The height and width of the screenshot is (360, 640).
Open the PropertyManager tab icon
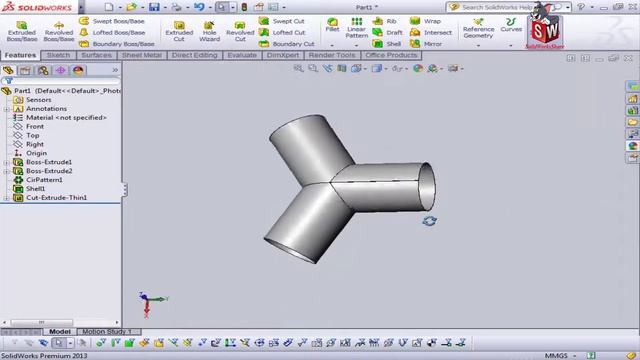tap(25, 70)
